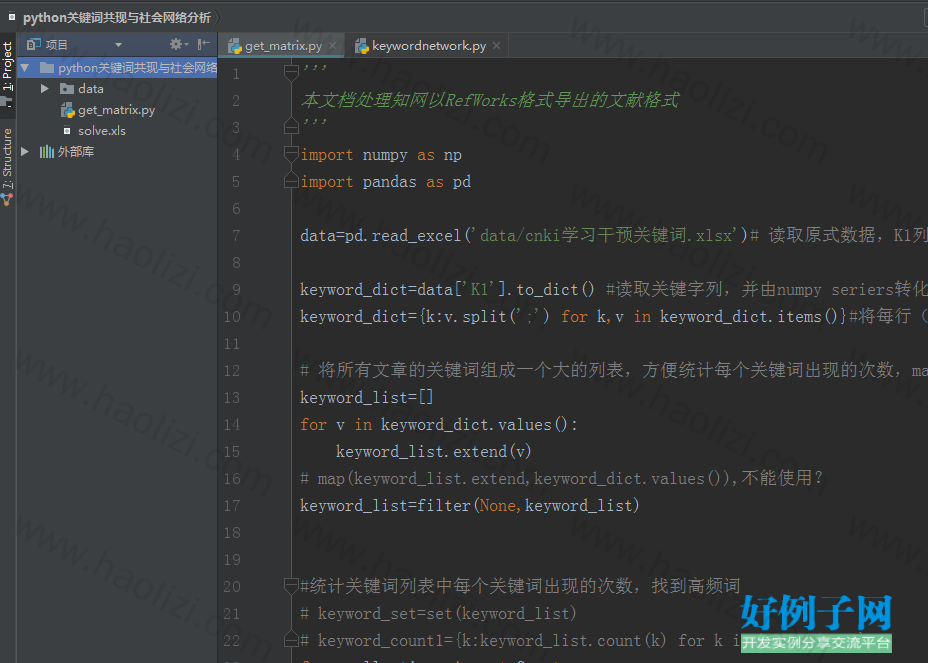Click the data=pd.read_excel line

[614, 236]
